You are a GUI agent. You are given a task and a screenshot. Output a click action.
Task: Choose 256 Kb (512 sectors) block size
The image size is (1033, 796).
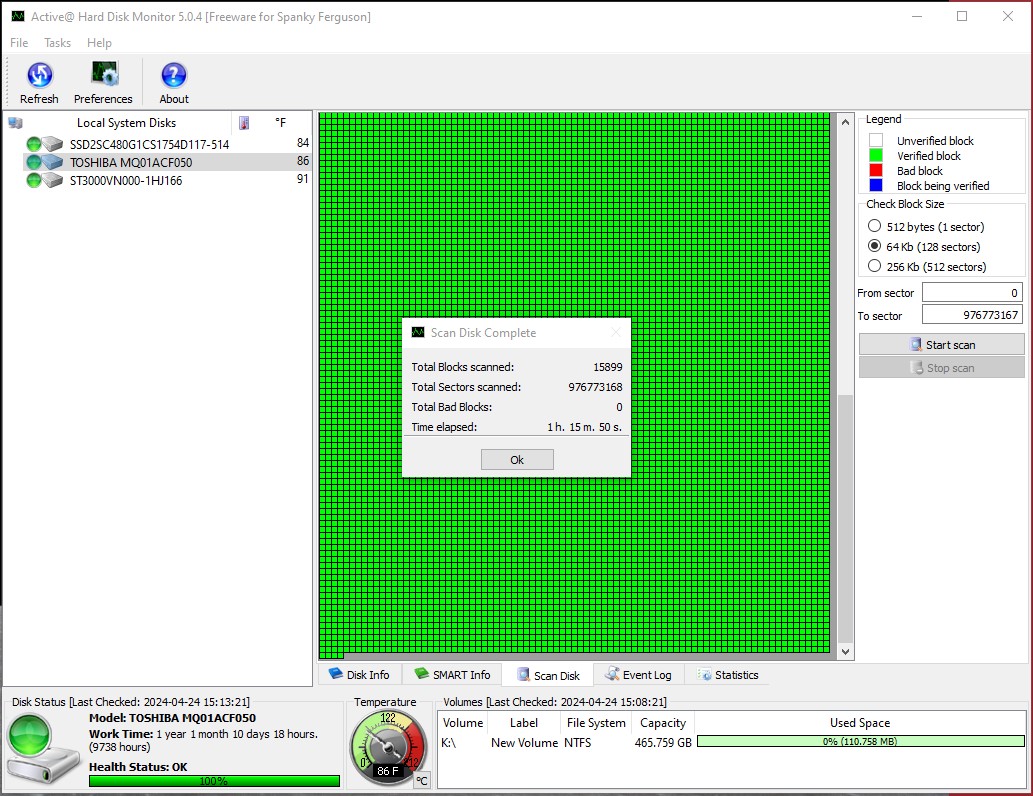point(875,266)
